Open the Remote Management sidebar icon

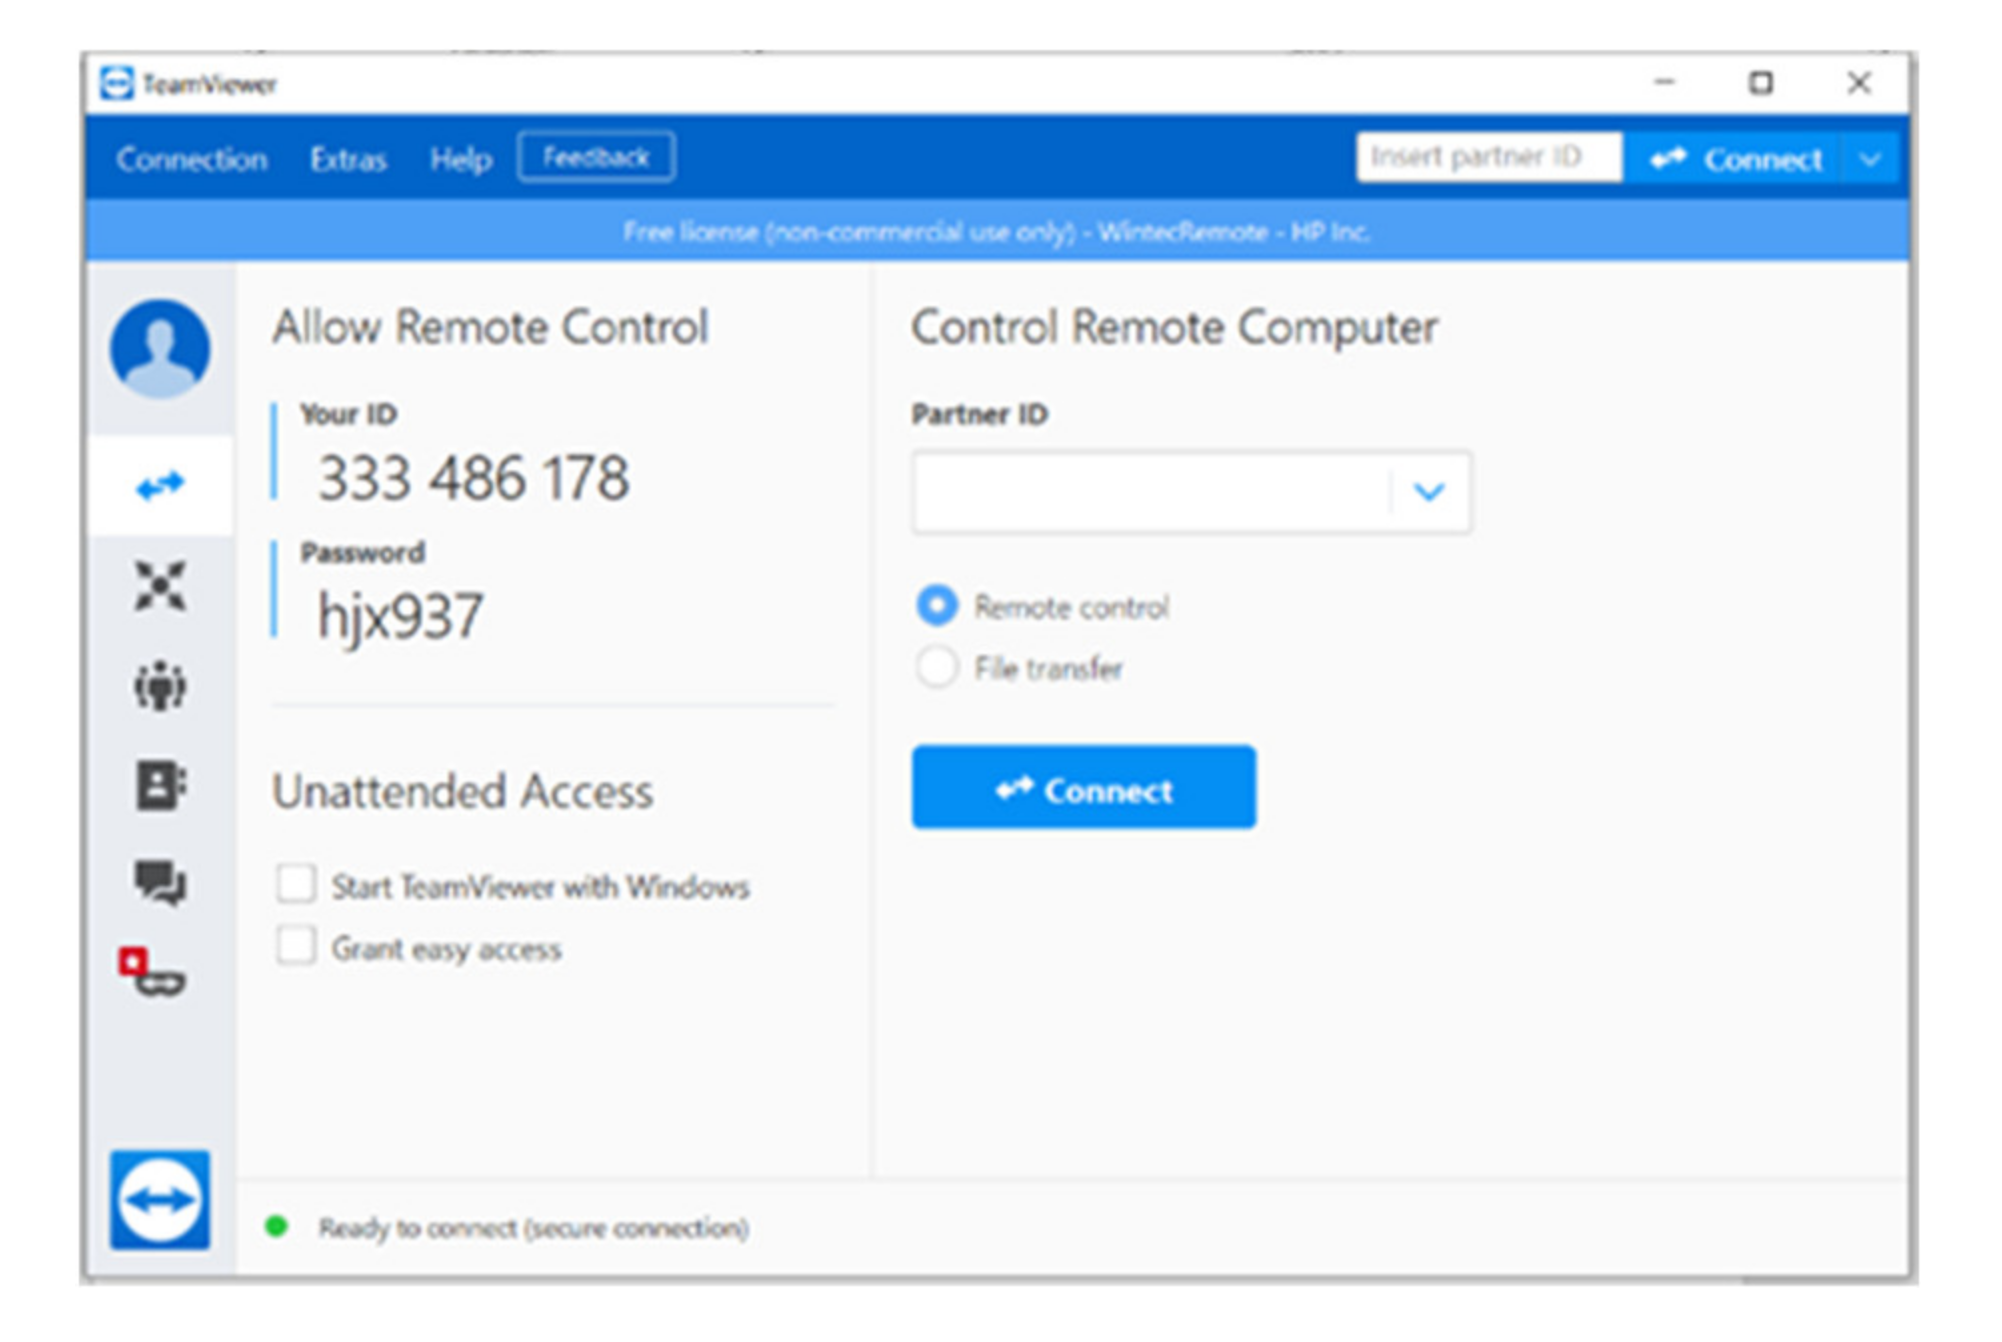(x=160, y=585)
